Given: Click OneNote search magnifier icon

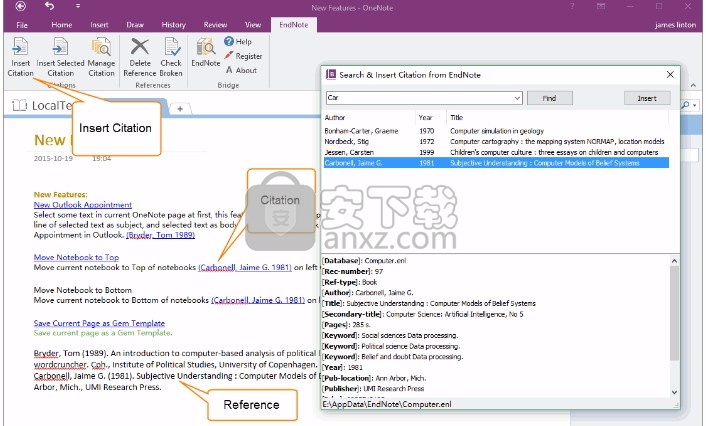Looking at the screenshot, I should (x=685, y=105).
